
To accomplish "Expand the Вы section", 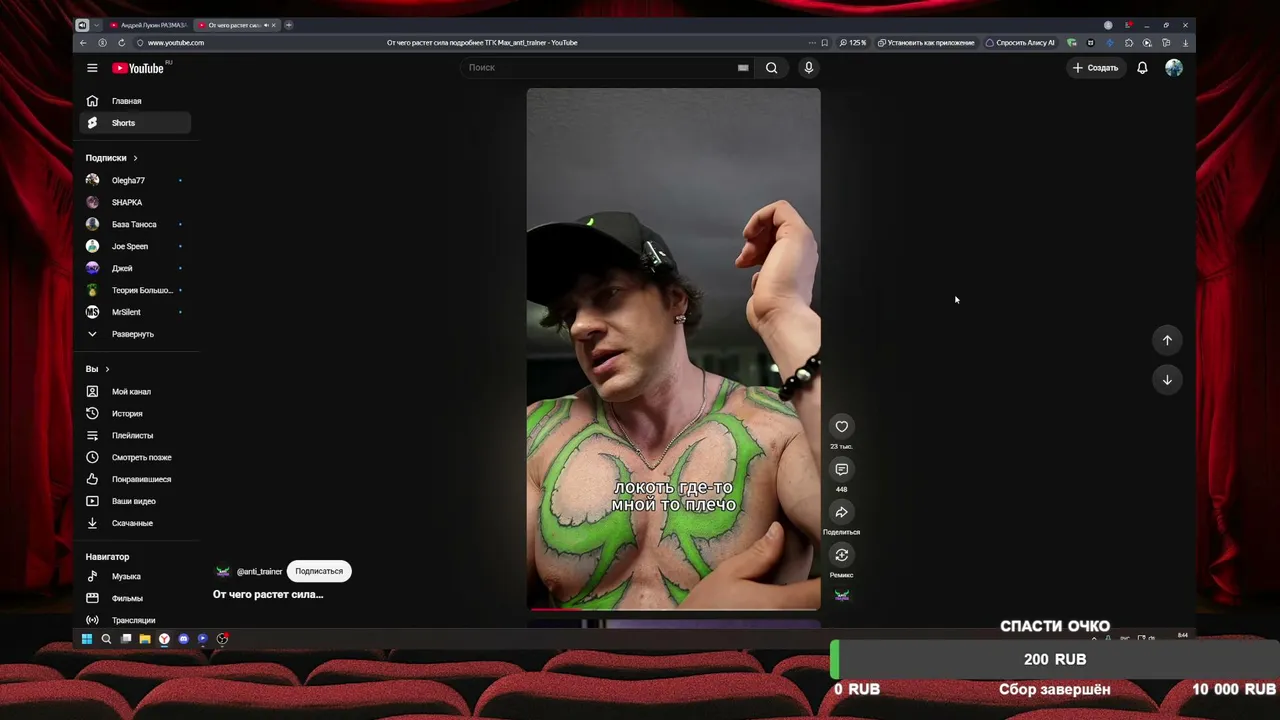I will [x=98, y=369].
